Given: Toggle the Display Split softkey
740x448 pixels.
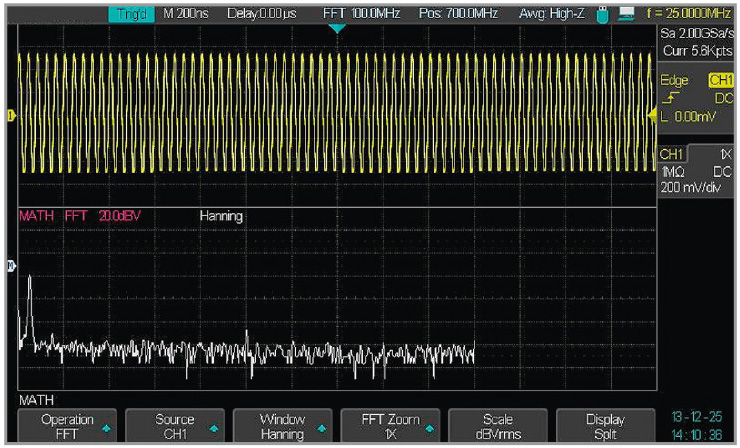Looking at the screenshot, I should pyautogui.click(x=604, y=427).
